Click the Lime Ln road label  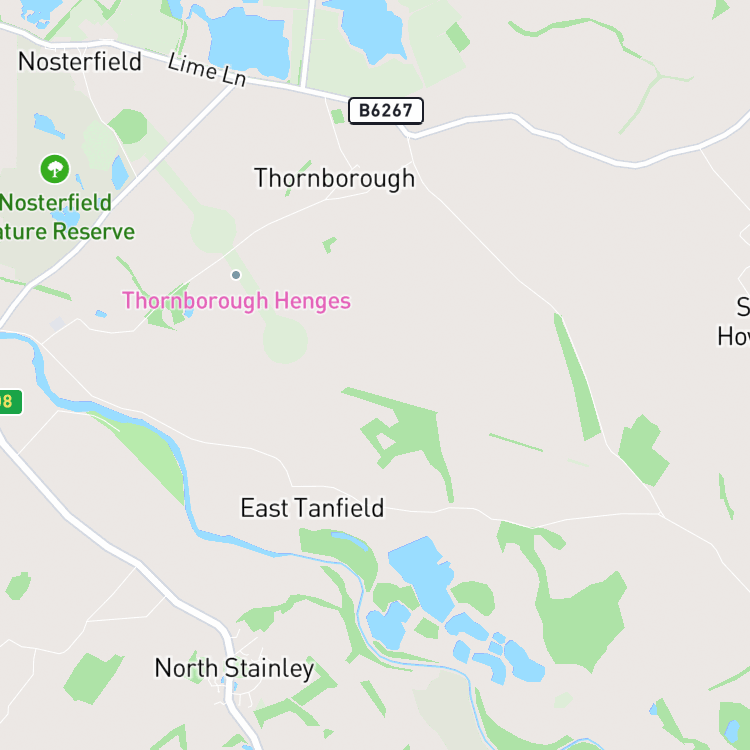(207, 70)
